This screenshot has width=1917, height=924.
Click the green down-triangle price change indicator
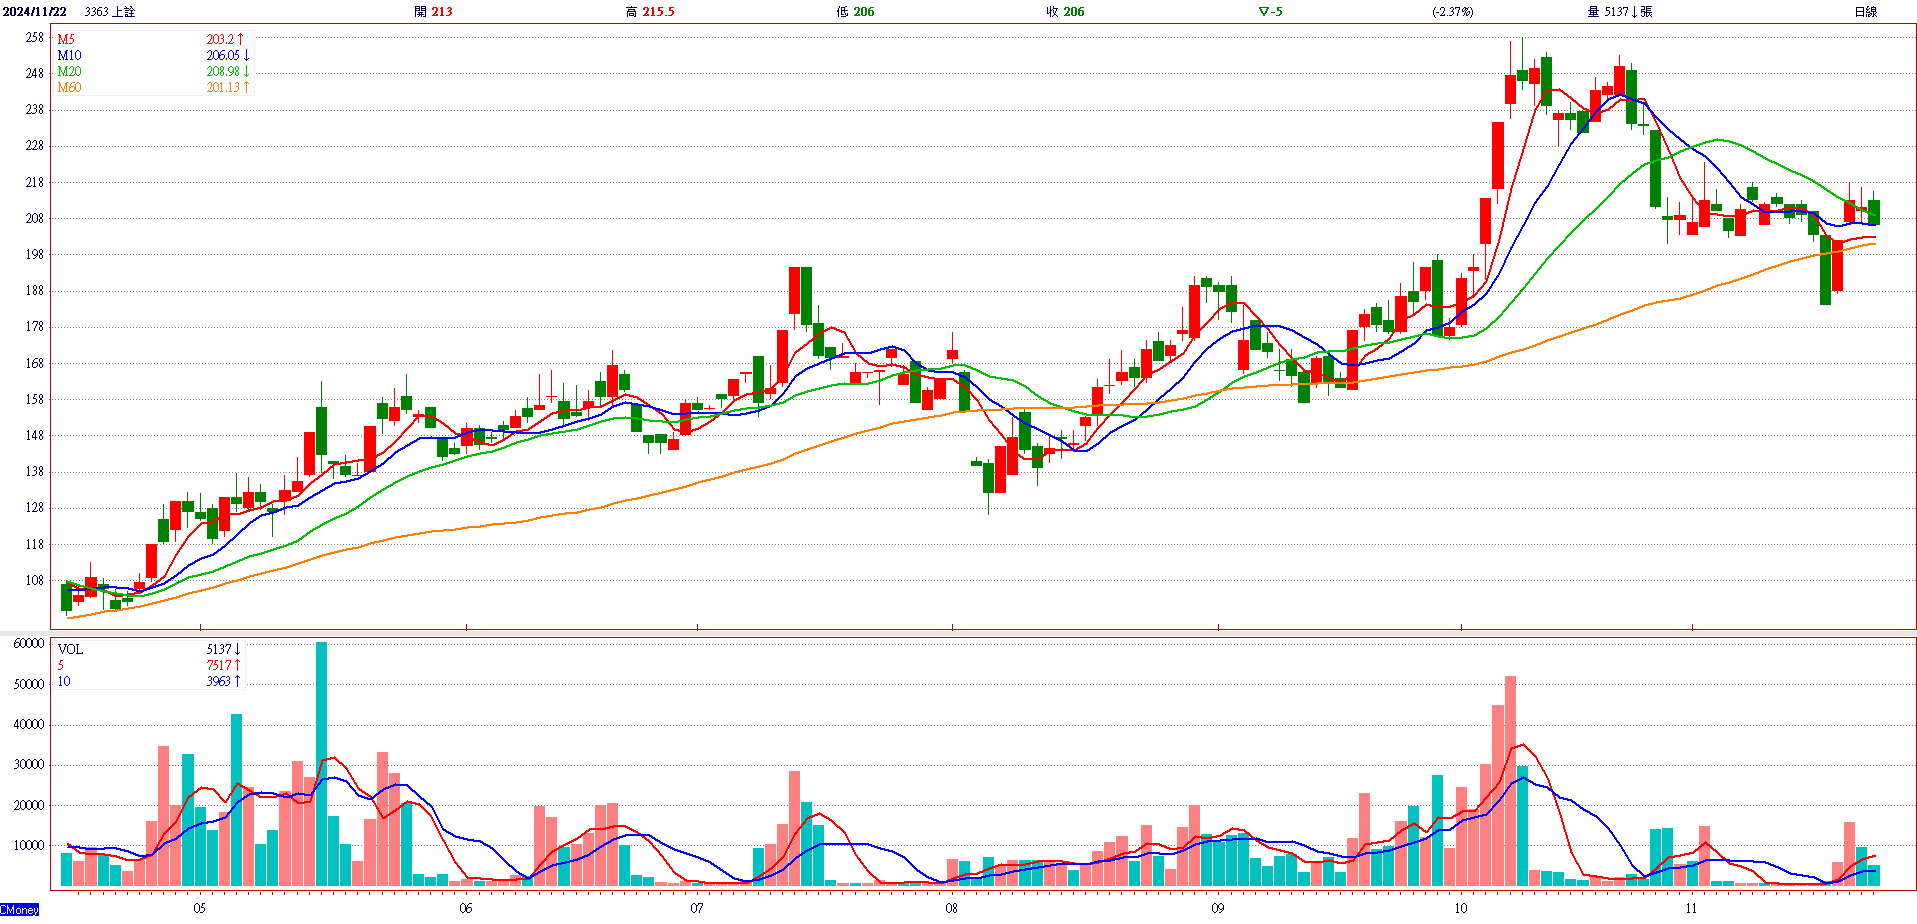coord(1264,12)
